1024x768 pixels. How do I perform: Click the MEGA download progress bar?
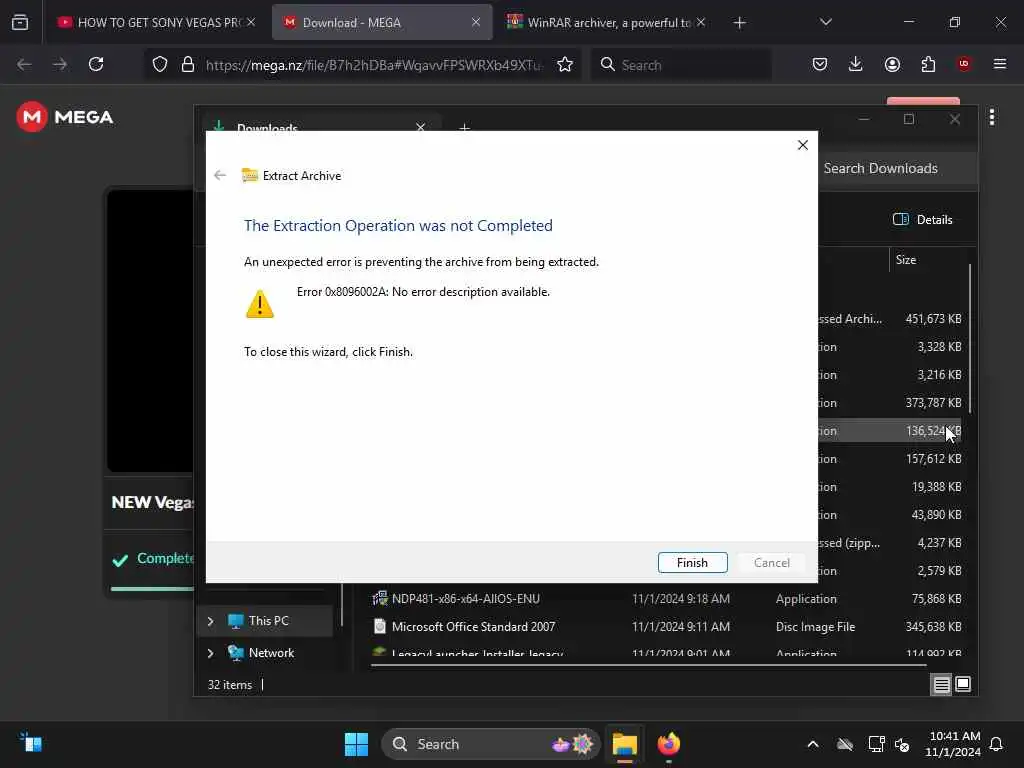pos(152,588)
